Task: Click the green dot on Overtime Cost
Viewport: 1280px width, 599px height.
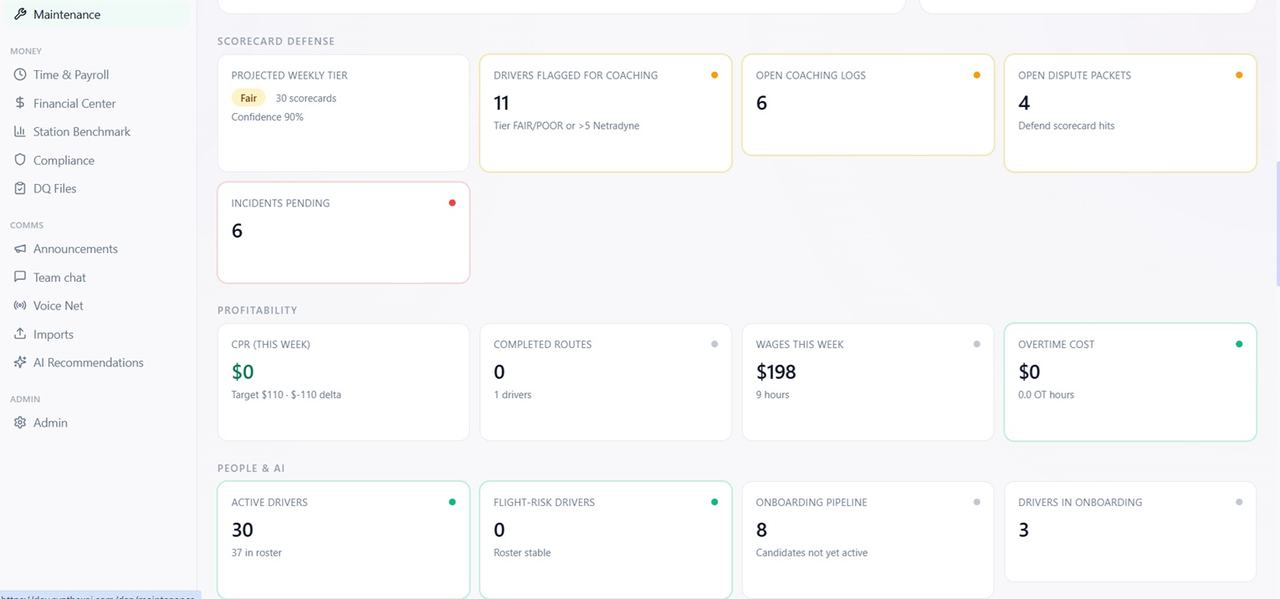Action: point(1239,344)
